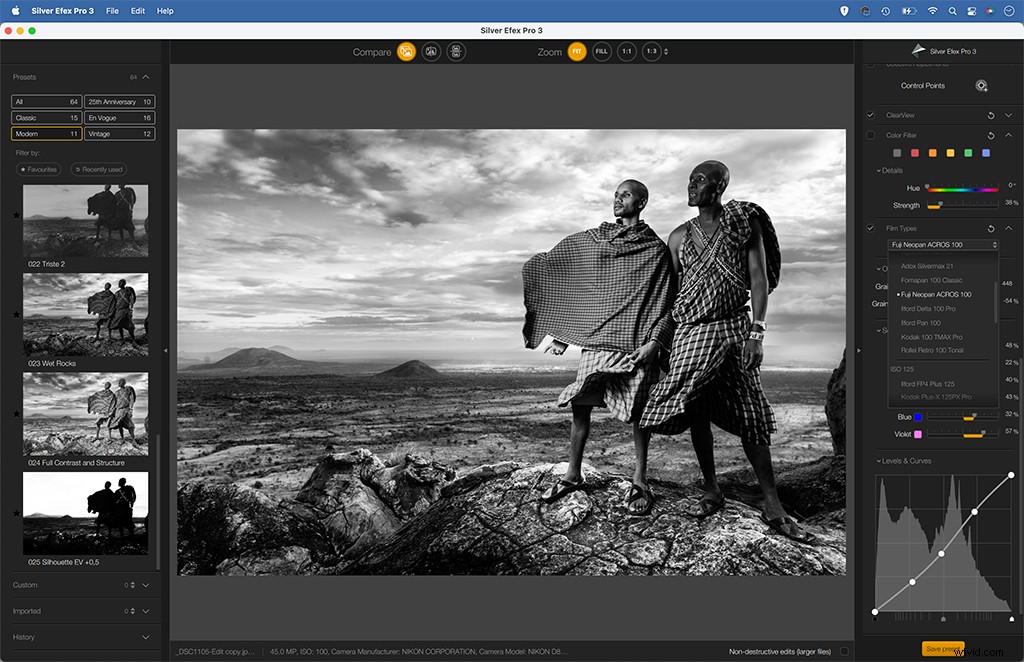Reset the Color Filter settings
Viewport: 1024px width, 662px height.
991,136
